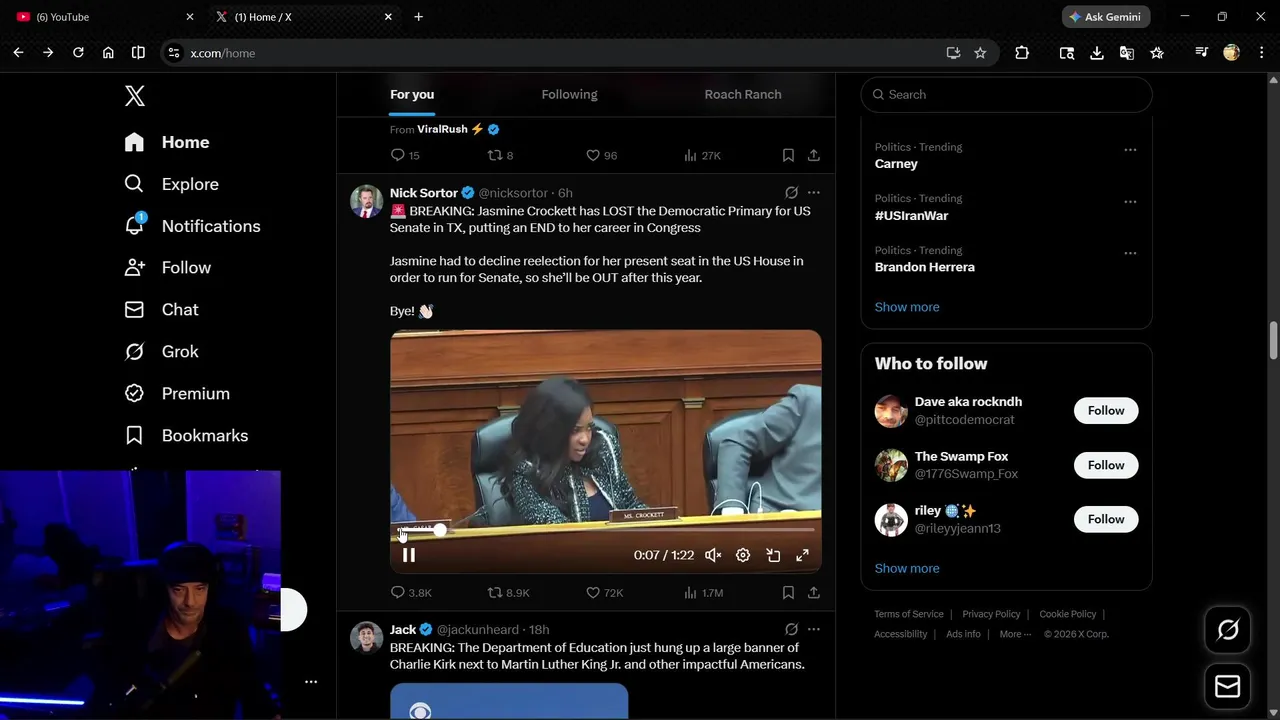Open the #USIranWar trending topic
Image resolution: width=1280 pixels, height=720 pixels.
tap(911, 216)
